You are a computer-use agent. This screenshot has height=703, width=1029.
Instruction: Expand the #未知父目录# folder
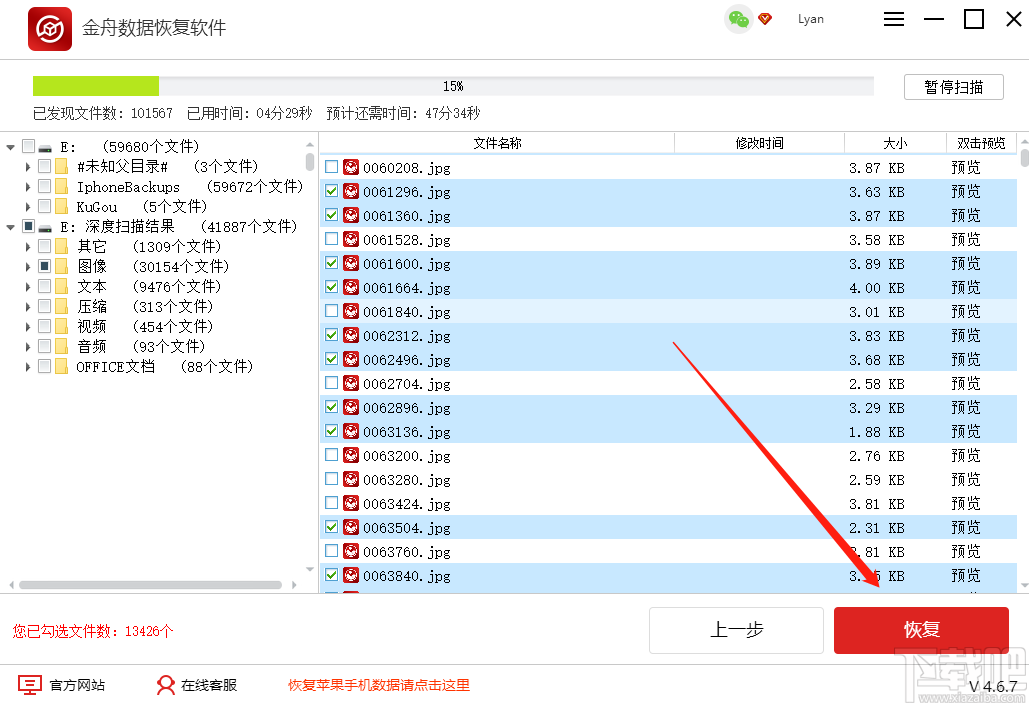tap(28, 167)
